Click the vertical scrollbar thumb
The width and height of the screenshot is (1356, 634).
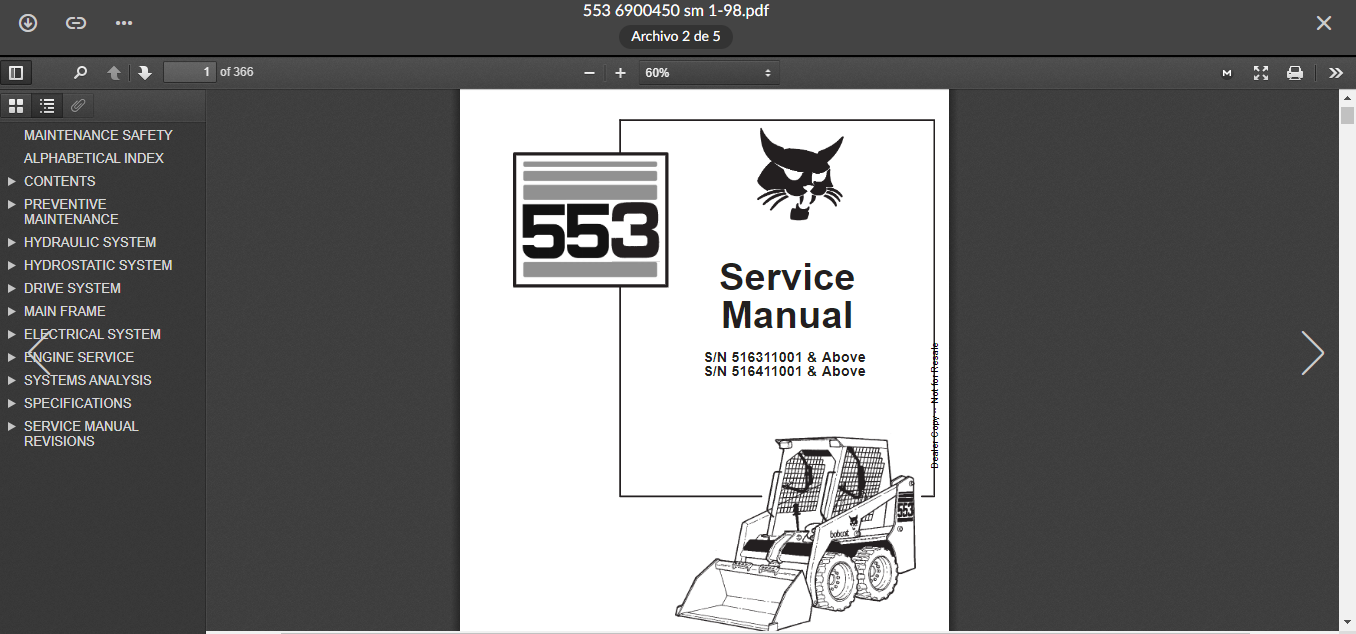coord(1347,115)
